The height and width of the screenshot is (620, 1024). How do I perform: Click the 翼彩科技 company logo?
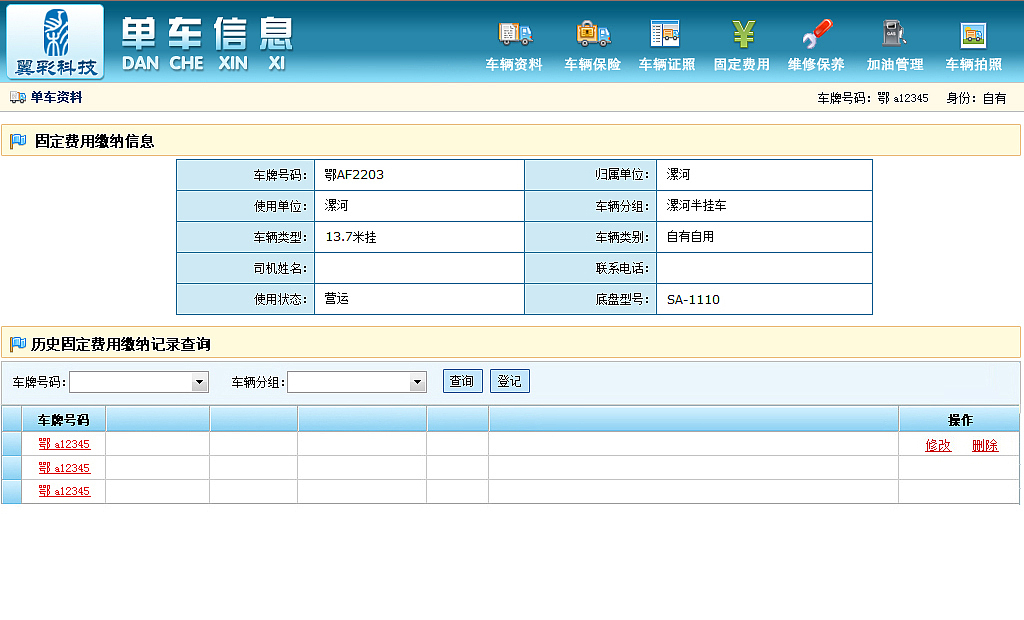(x=56, y=42)
